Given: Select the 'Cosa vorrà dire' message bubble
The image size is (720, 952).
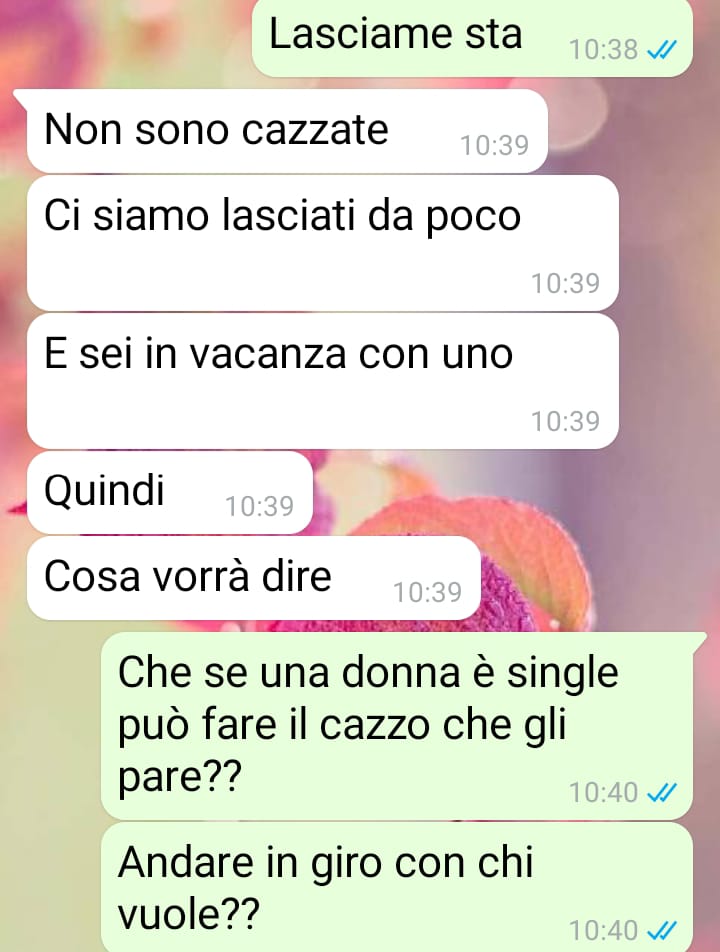Looking at the screenshot, I should 254,578.
